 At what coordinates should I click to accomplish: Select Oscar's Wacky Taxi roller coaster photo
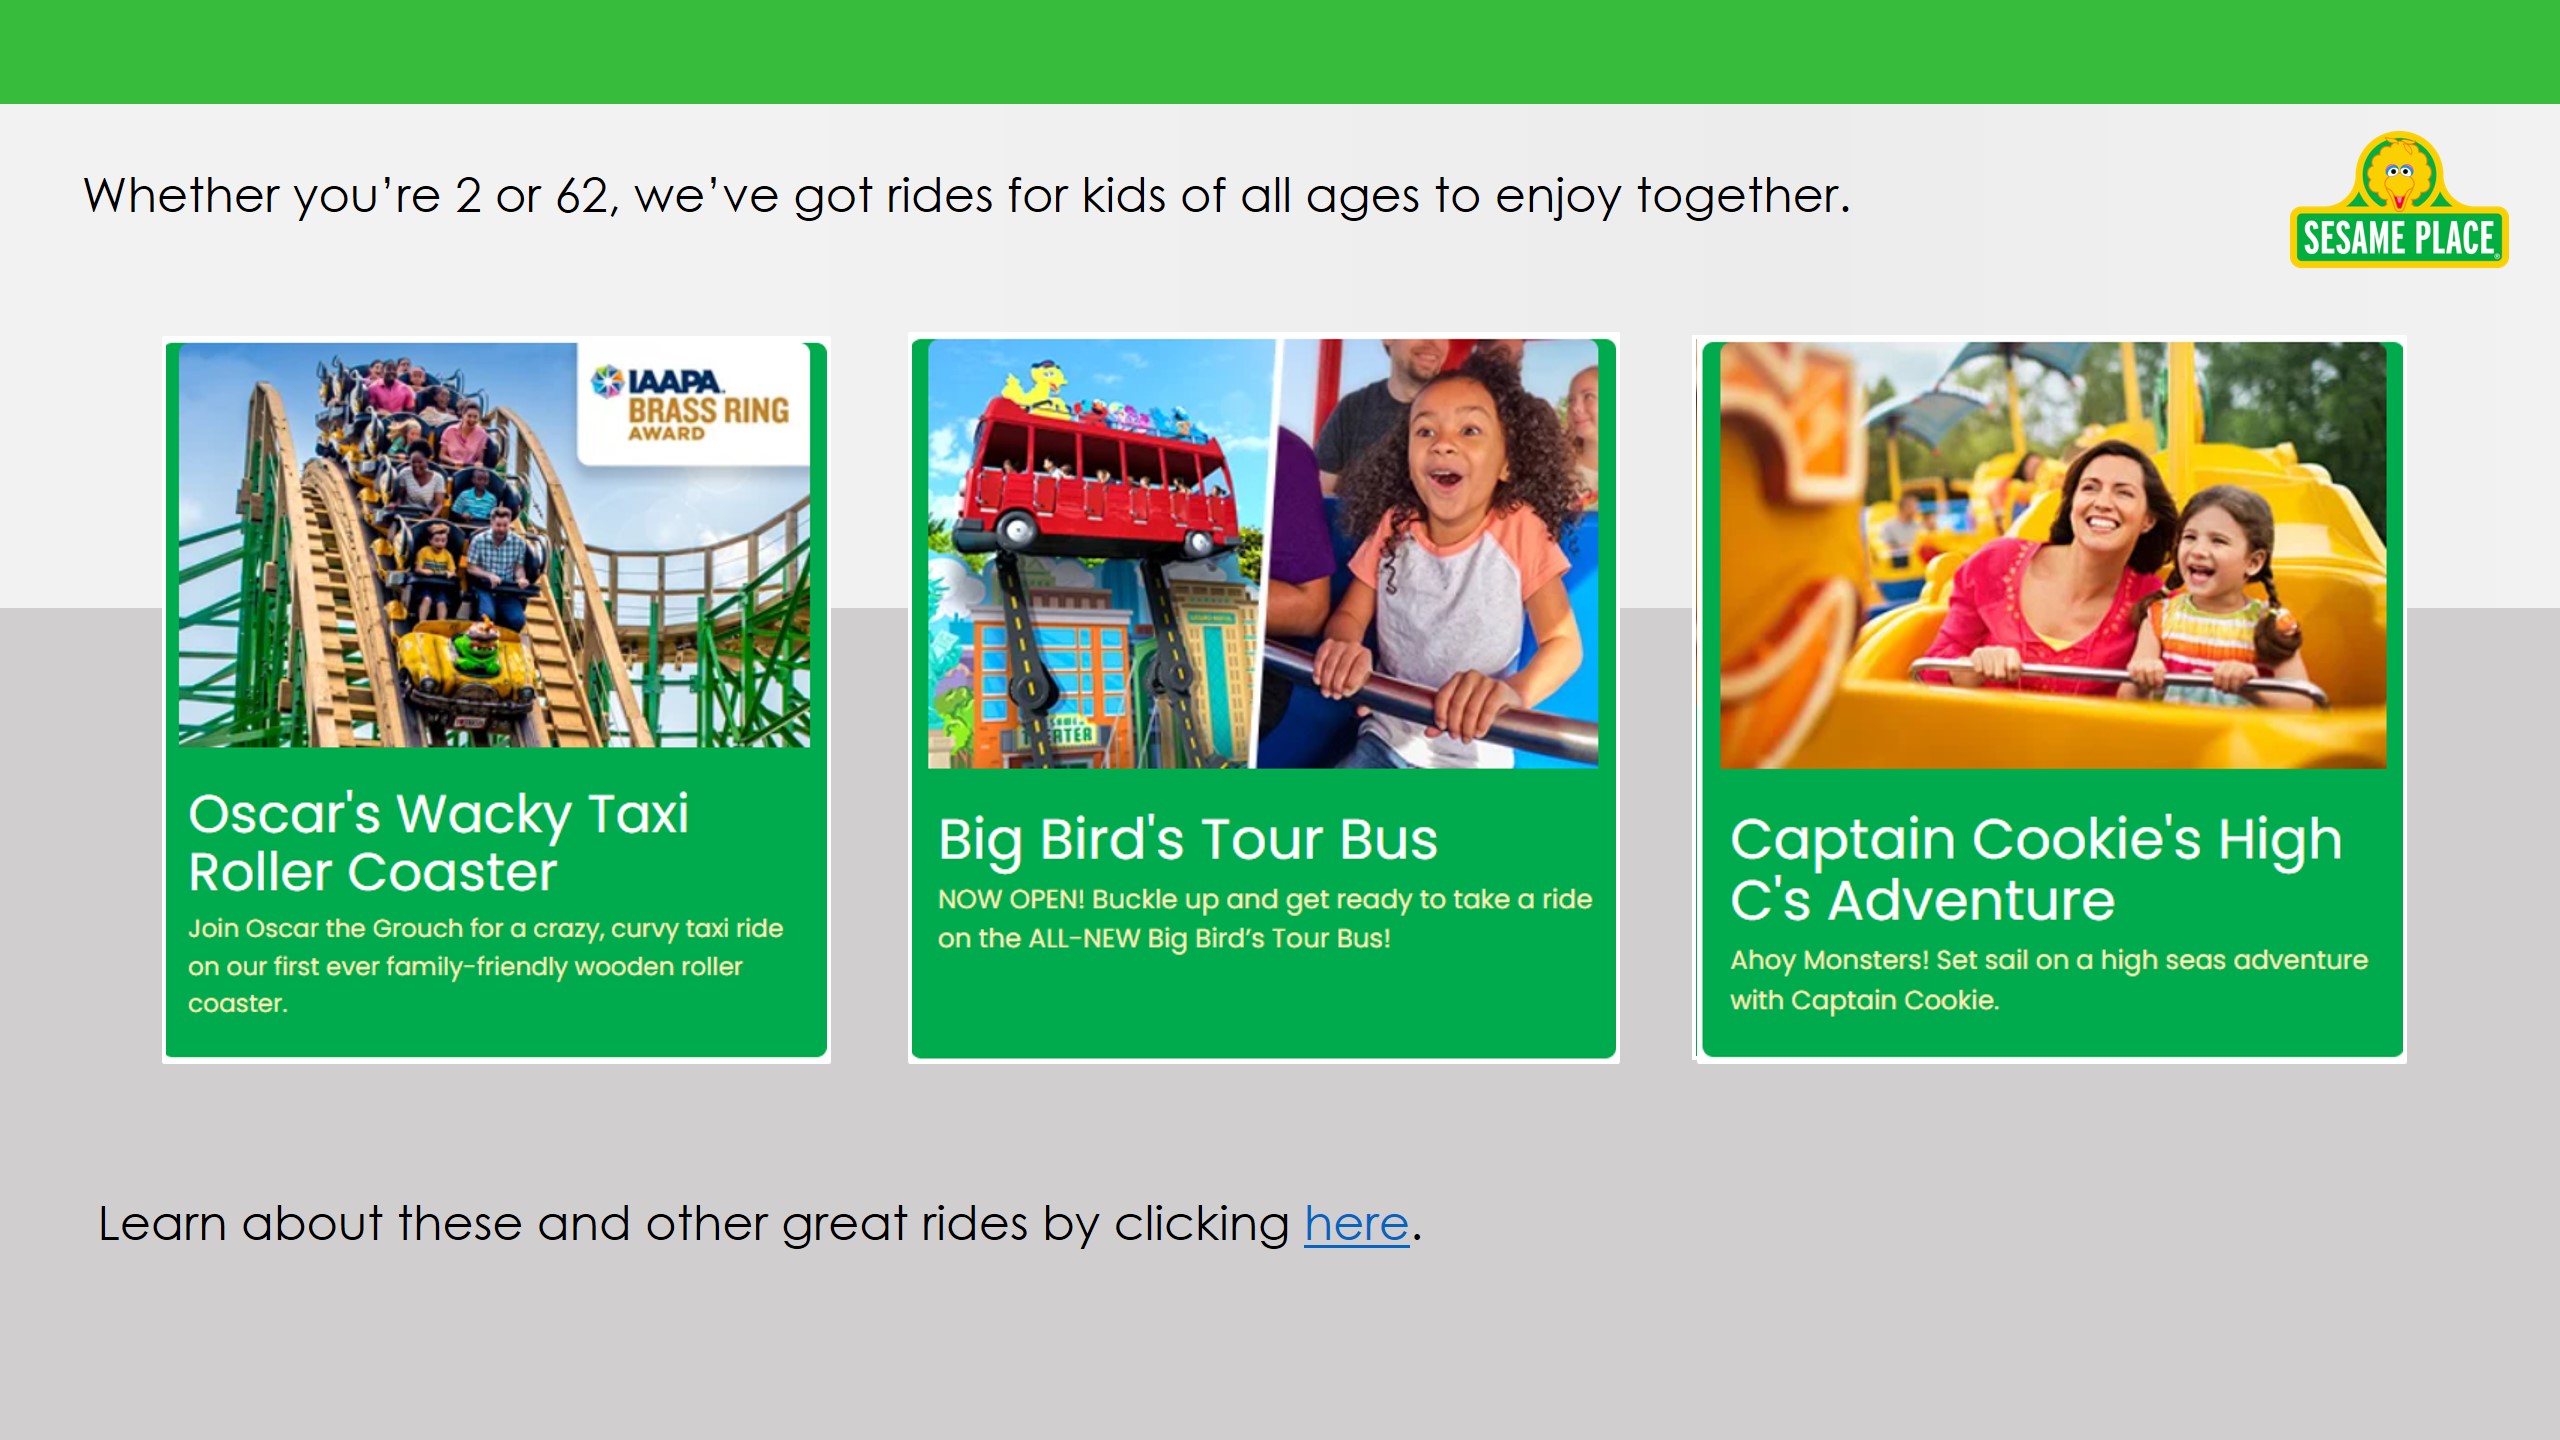(494, 545)
